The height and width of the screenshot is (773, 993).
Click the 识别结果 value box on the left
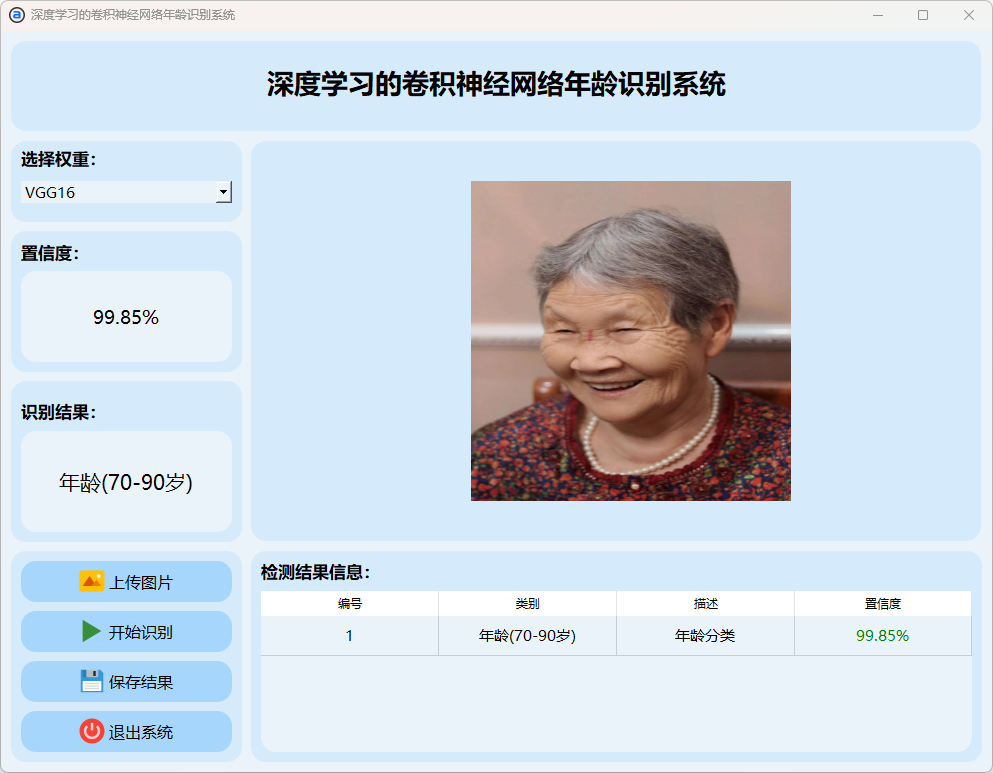click(x=126, y=482)
